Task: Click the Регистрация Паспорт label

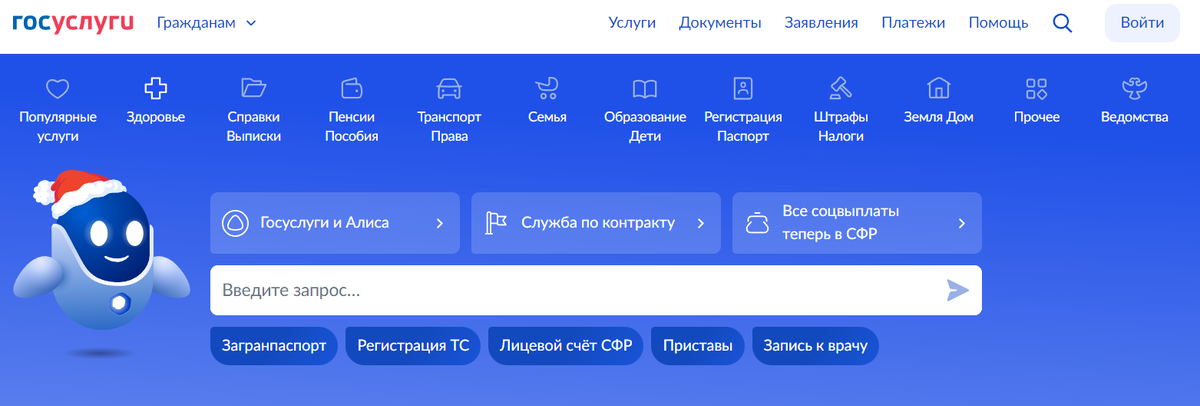Action: click(743, 127)
